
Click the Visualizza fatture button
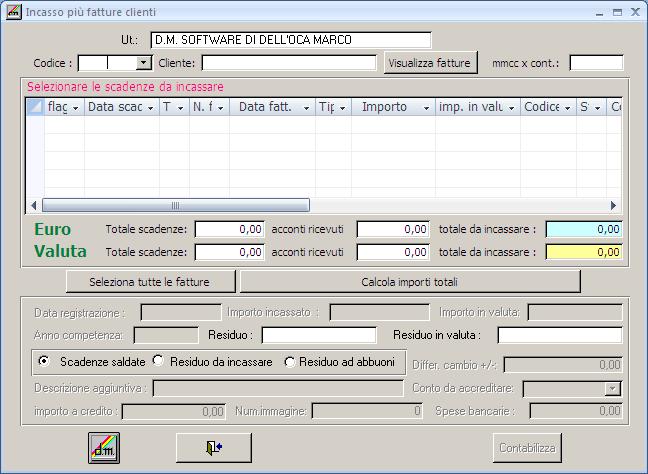coord(430,63)
